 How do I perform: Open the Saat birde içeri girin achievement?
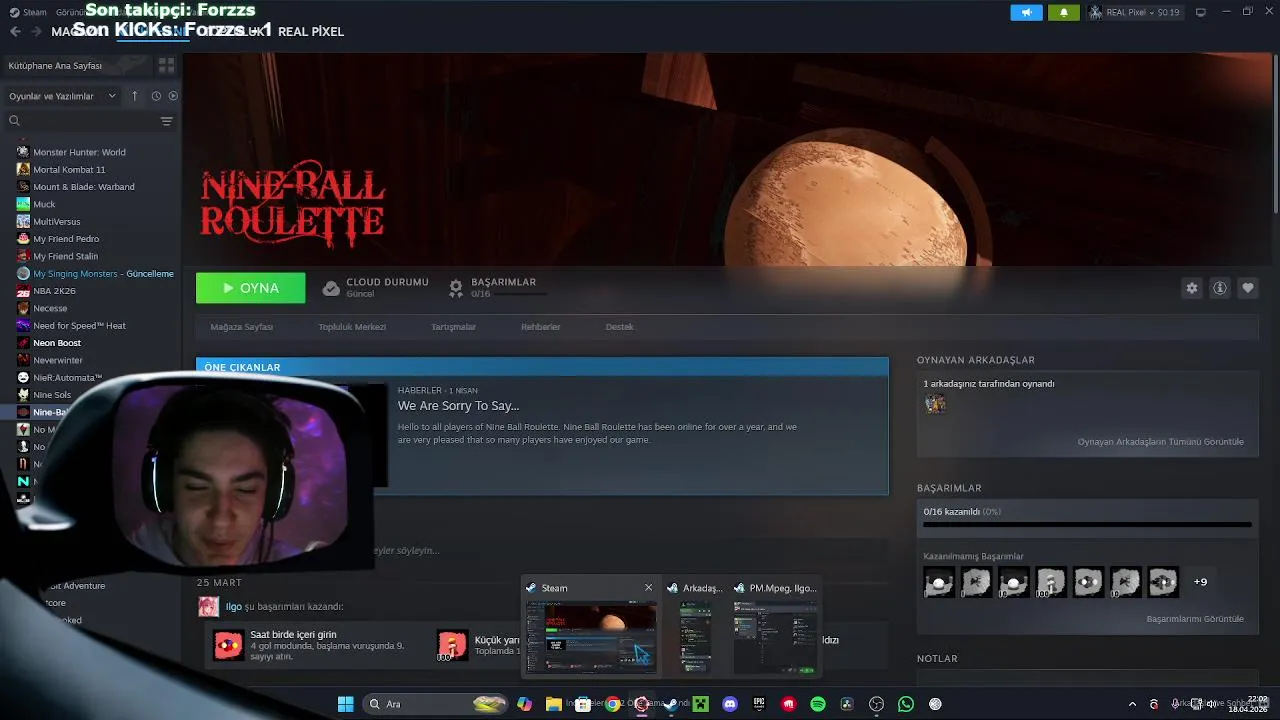pos(293,635)
